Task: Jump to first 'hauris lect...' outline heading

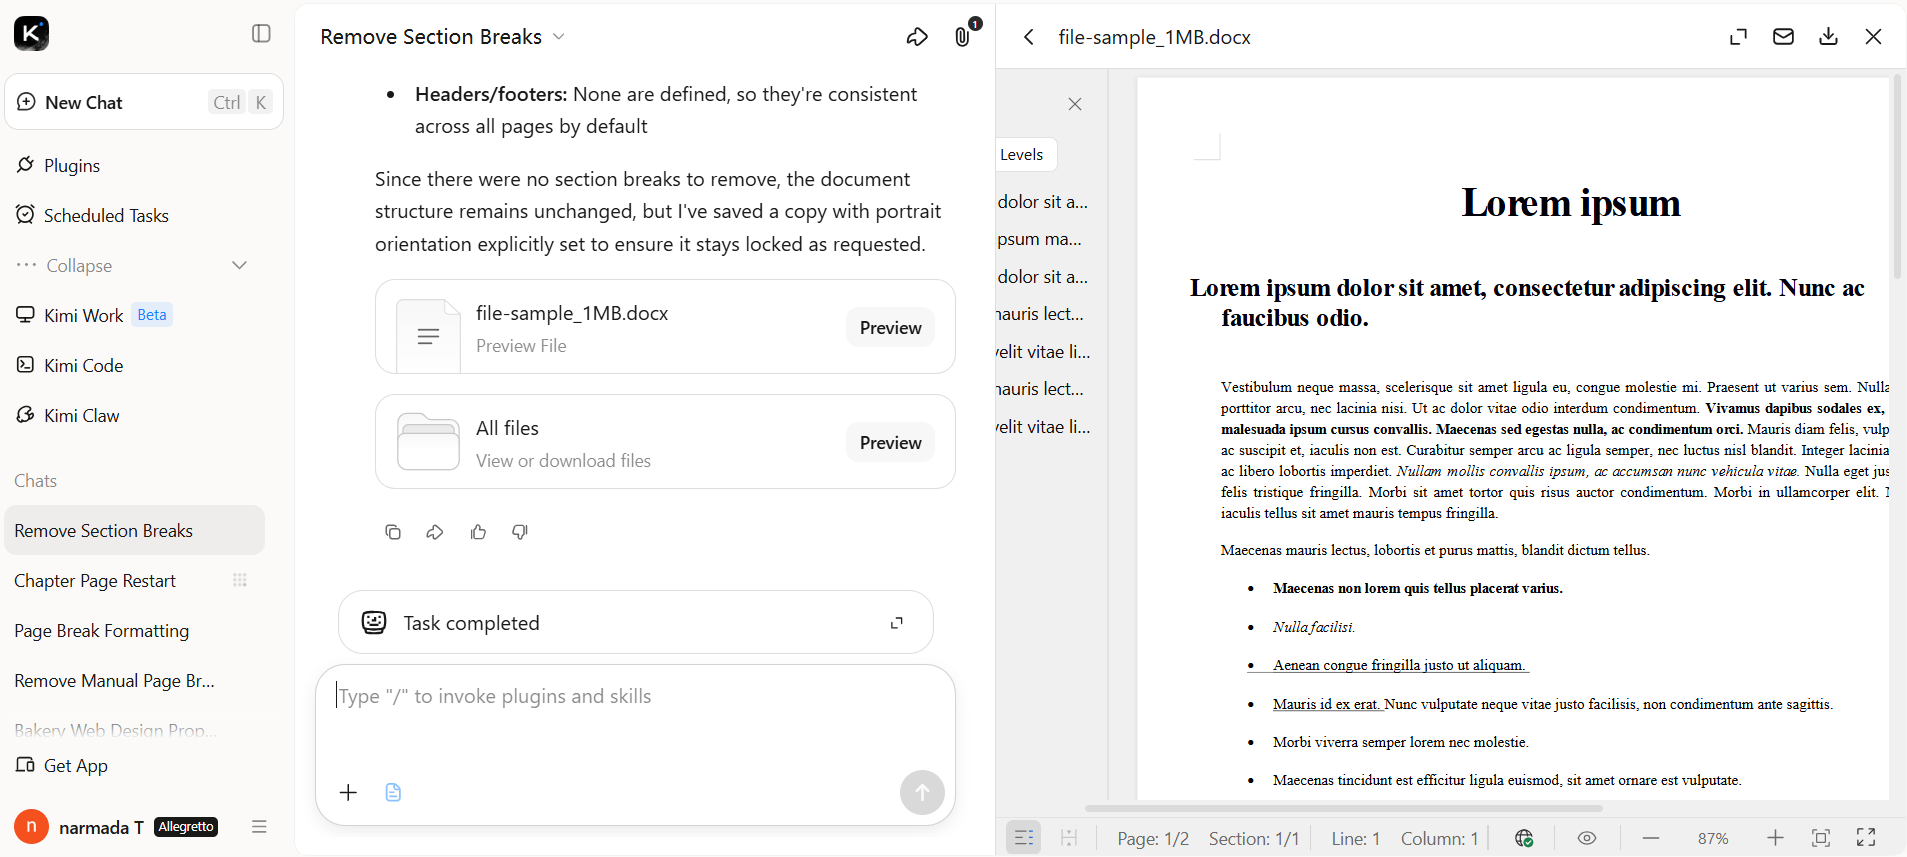Action: (1041, 314)
